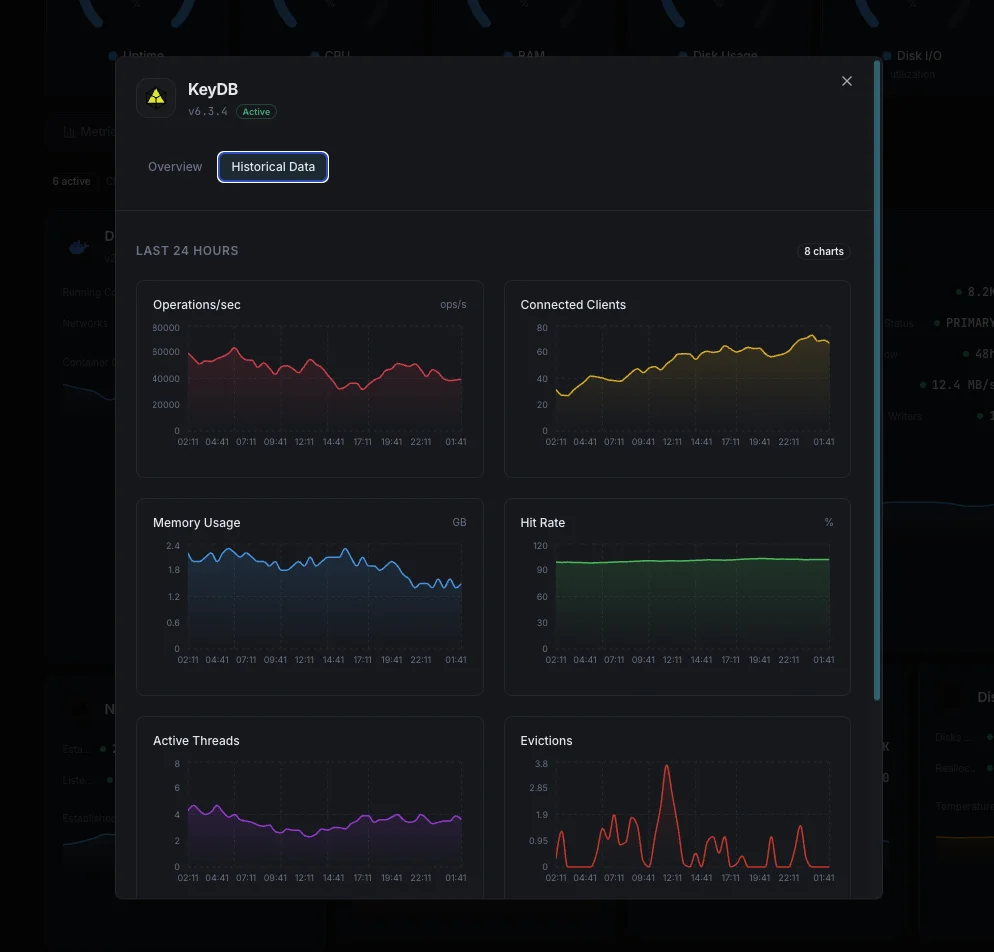This screenshot has height=952, width=994.
Task: Click the 8 charts badge
Action: (823, 251)
